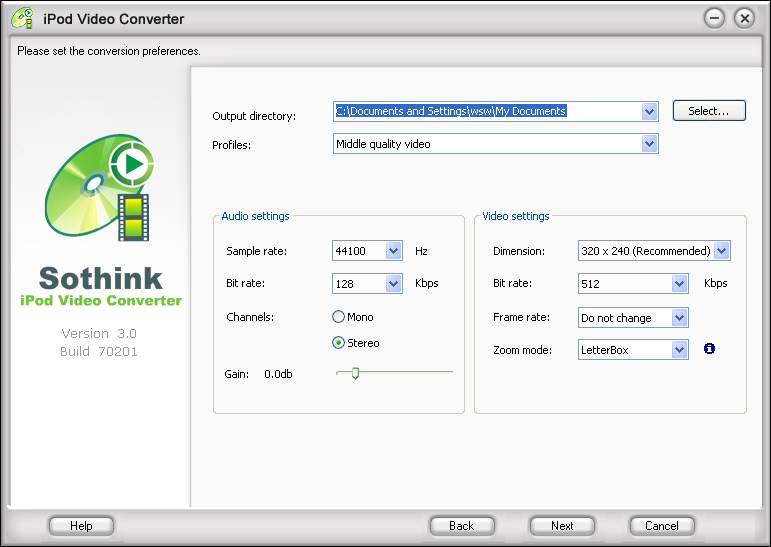Click the 'Hz' unit label
Viewport: 771px width, 547px height.
tap(421, 251)
